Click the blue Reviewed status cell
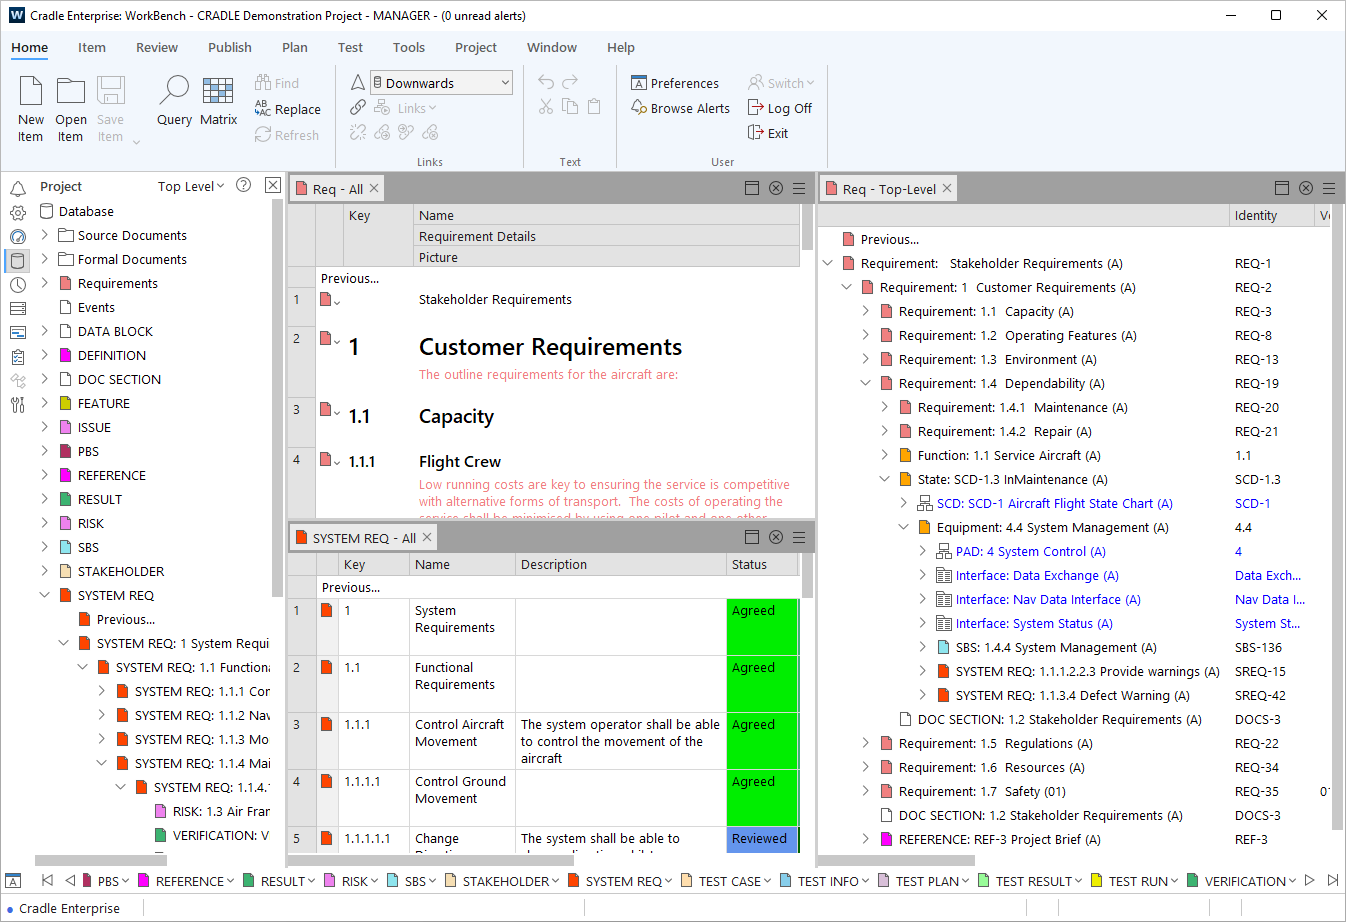 [762, 839]
